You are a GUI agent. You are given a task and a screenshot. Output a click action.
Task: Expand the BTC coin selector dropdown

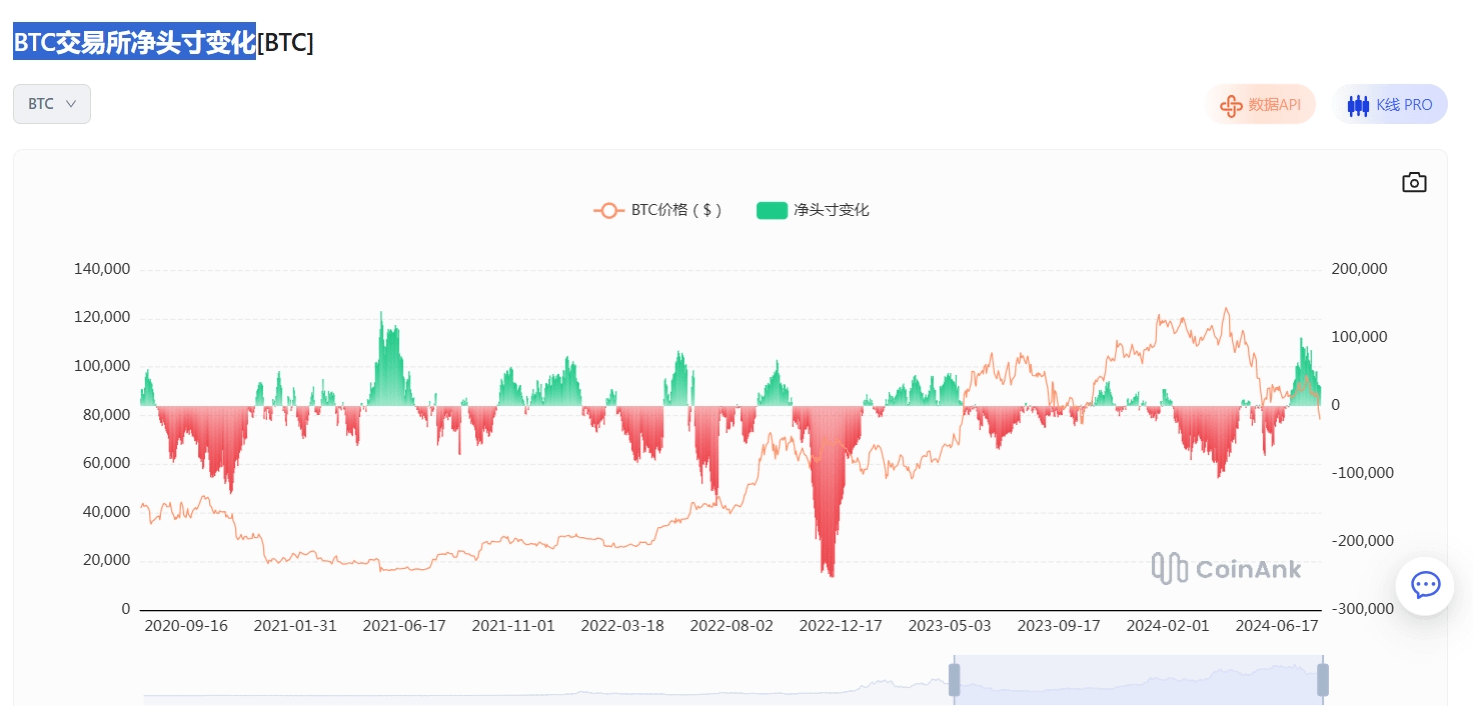click(x=52, y=104)
